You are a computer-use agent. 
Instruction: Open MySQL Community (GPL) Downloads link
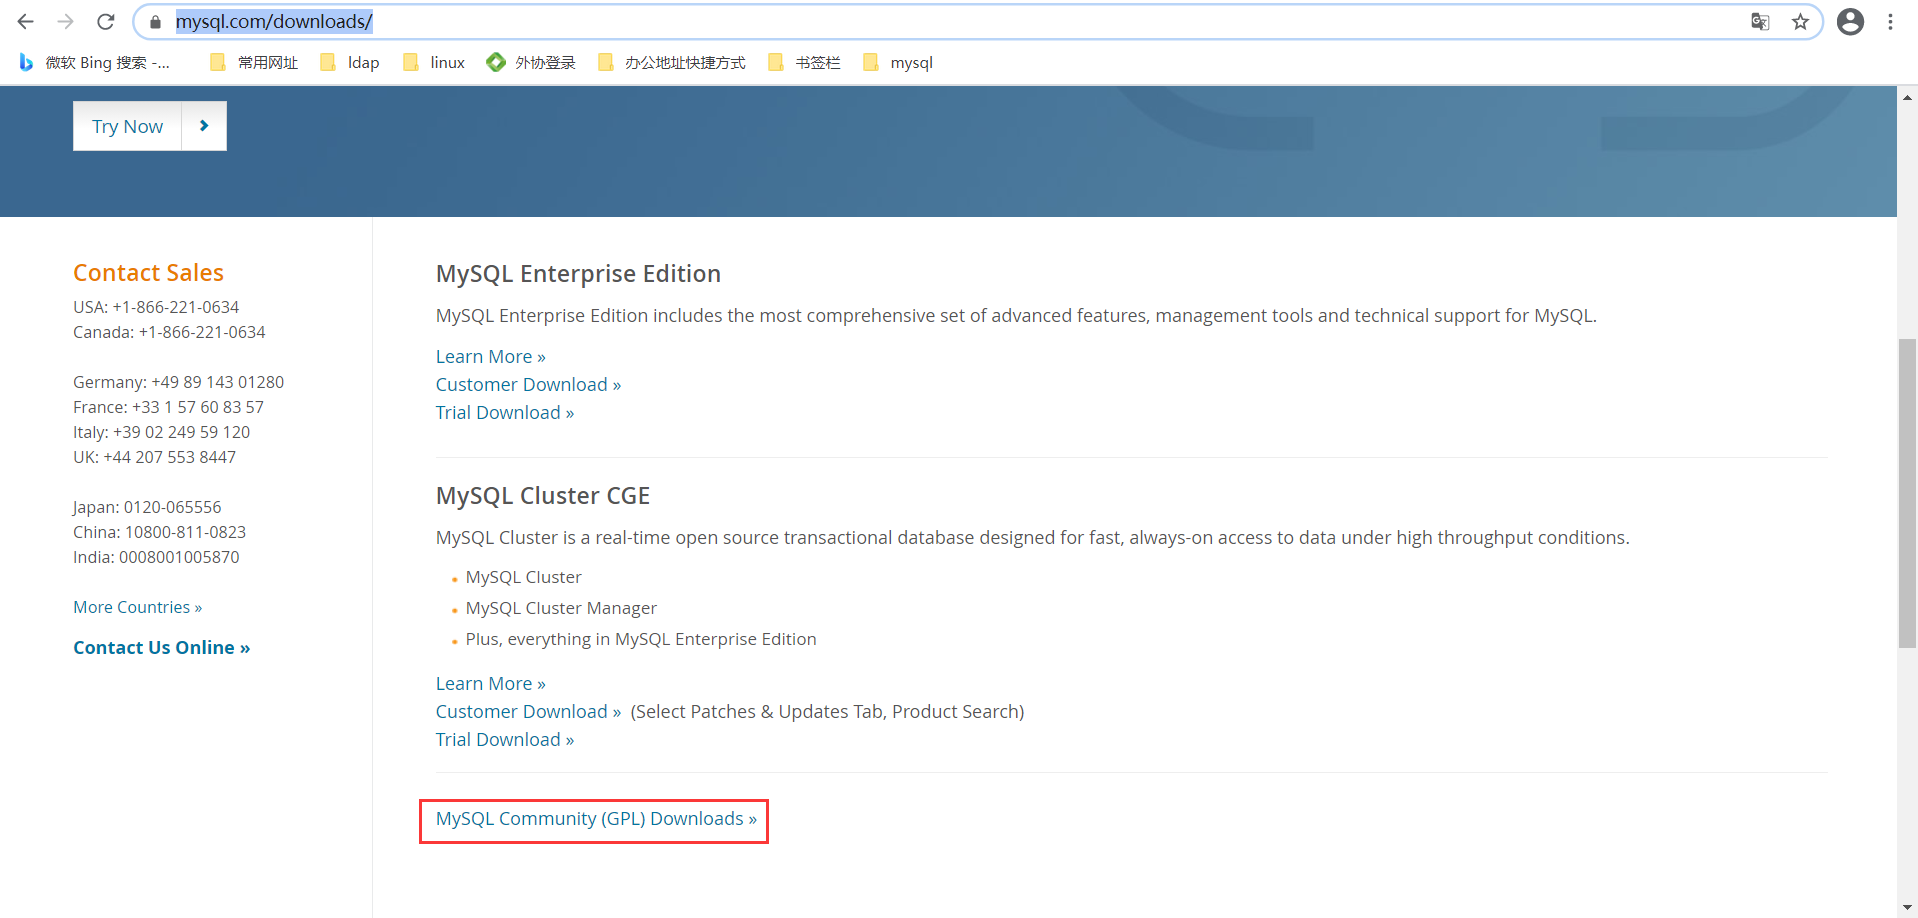(x=596, y=819)
